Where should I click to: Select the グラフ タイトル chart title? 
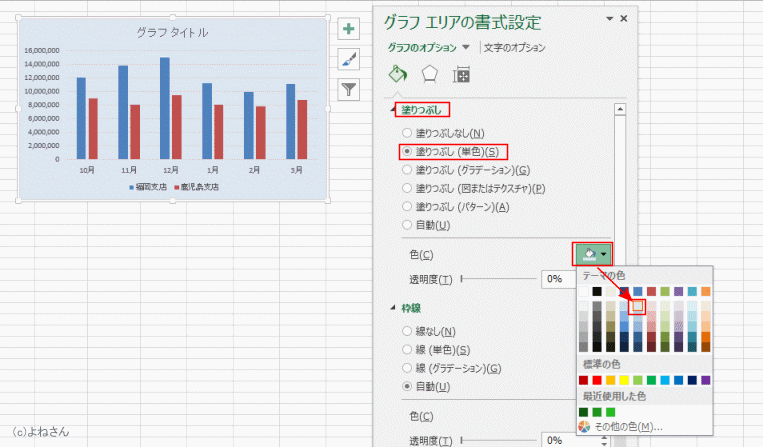tap(172, 33)
